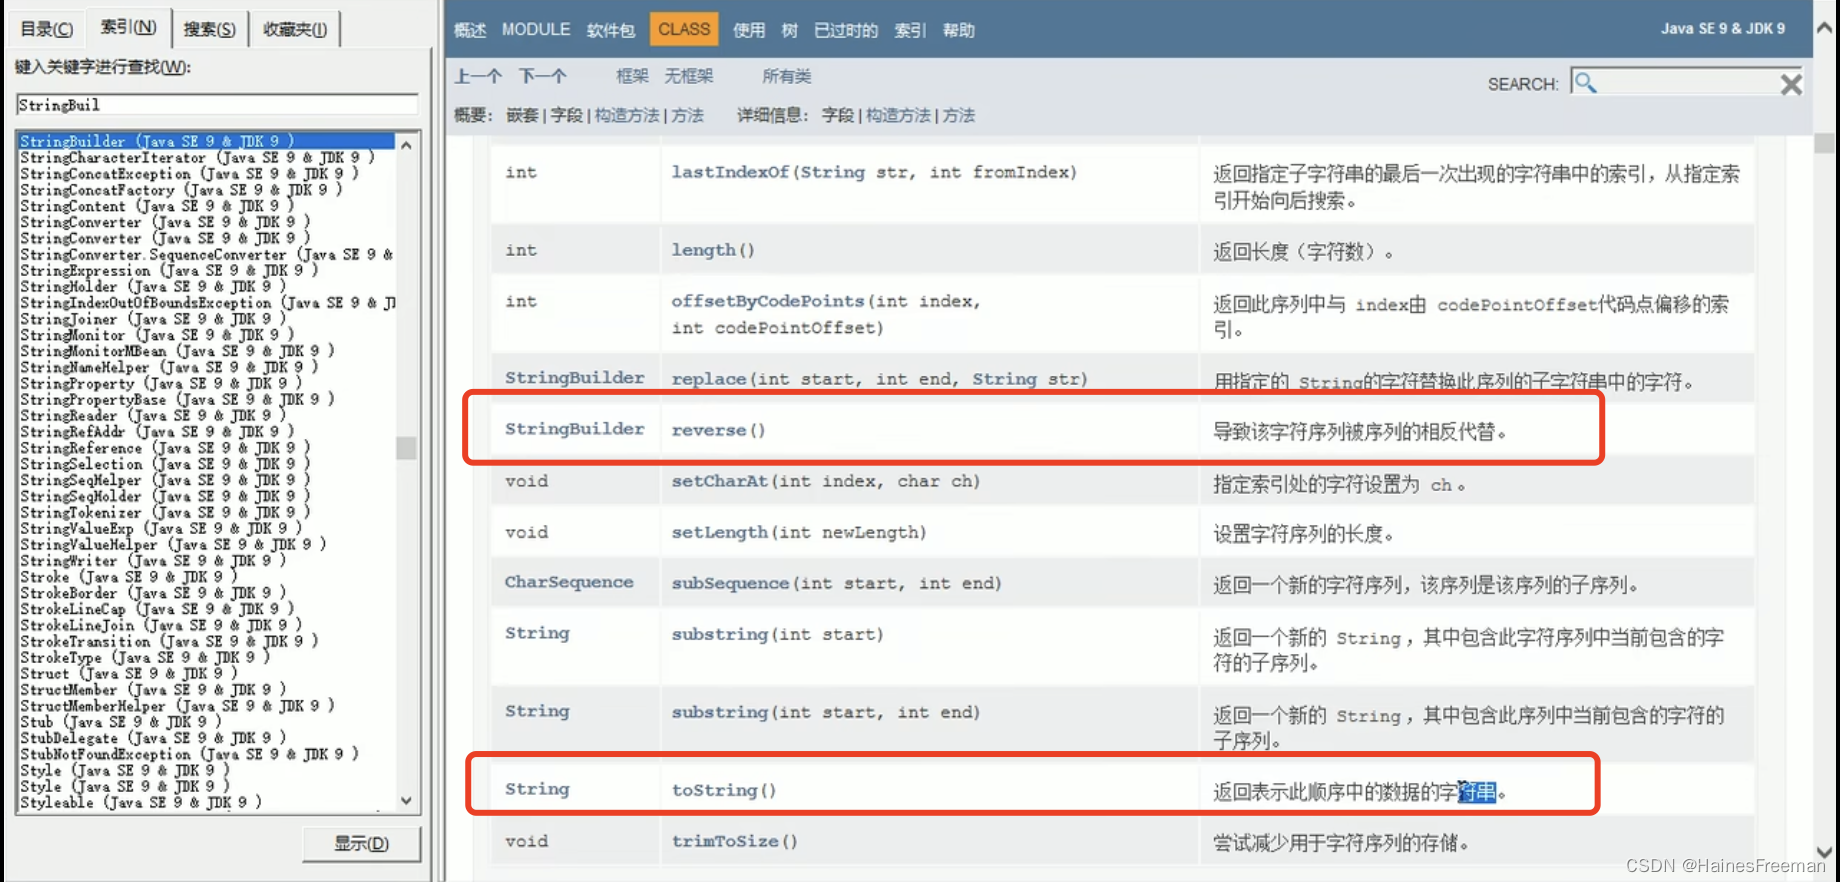Screen dimensions: 1840x882
Task: Open the 使用 navigation item
Action: 749,30
